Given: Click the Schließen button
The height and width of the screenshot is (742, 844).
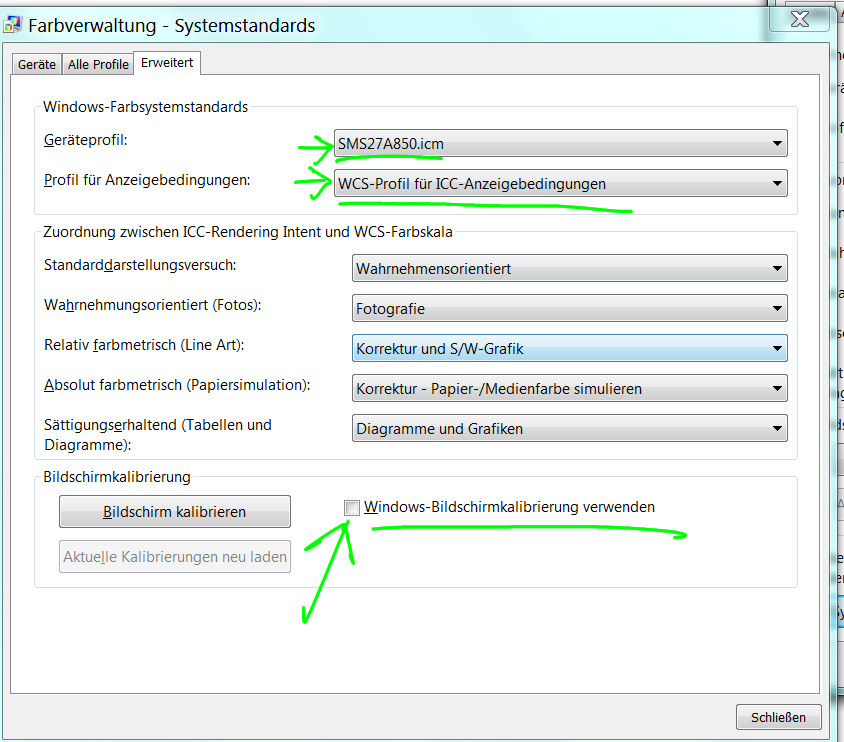Looking at the screenshot, I should point(778,717).
